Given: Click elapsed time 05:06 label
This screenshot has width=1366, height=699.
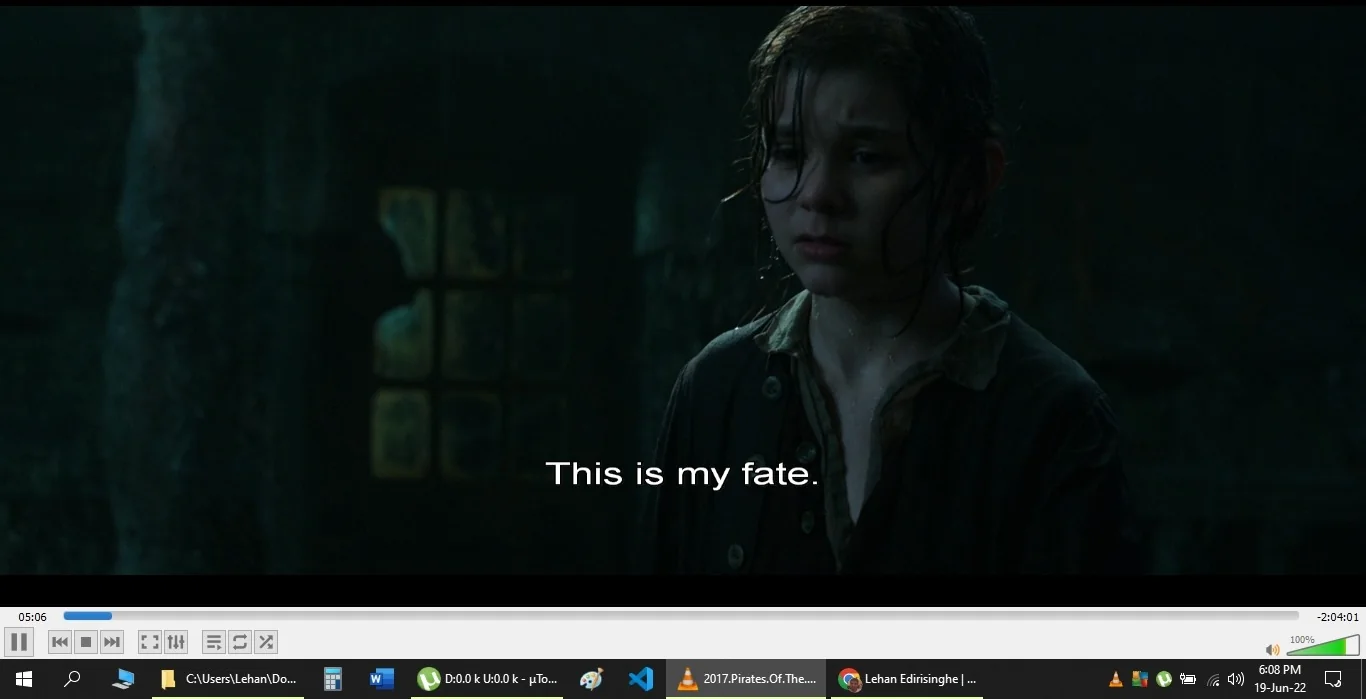Looking at the screenshot, I should pyautogui.click(x=32, y=617).
